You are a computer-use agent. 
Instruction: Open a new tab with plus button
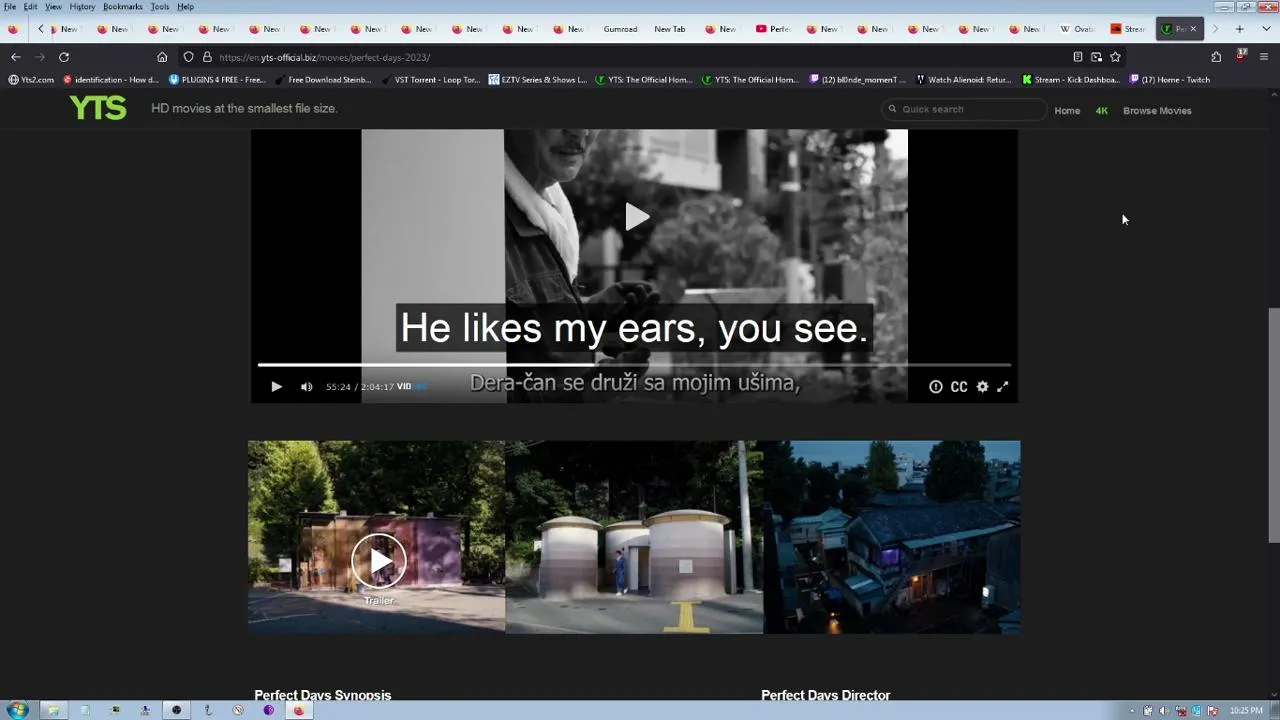(1240, 29)
